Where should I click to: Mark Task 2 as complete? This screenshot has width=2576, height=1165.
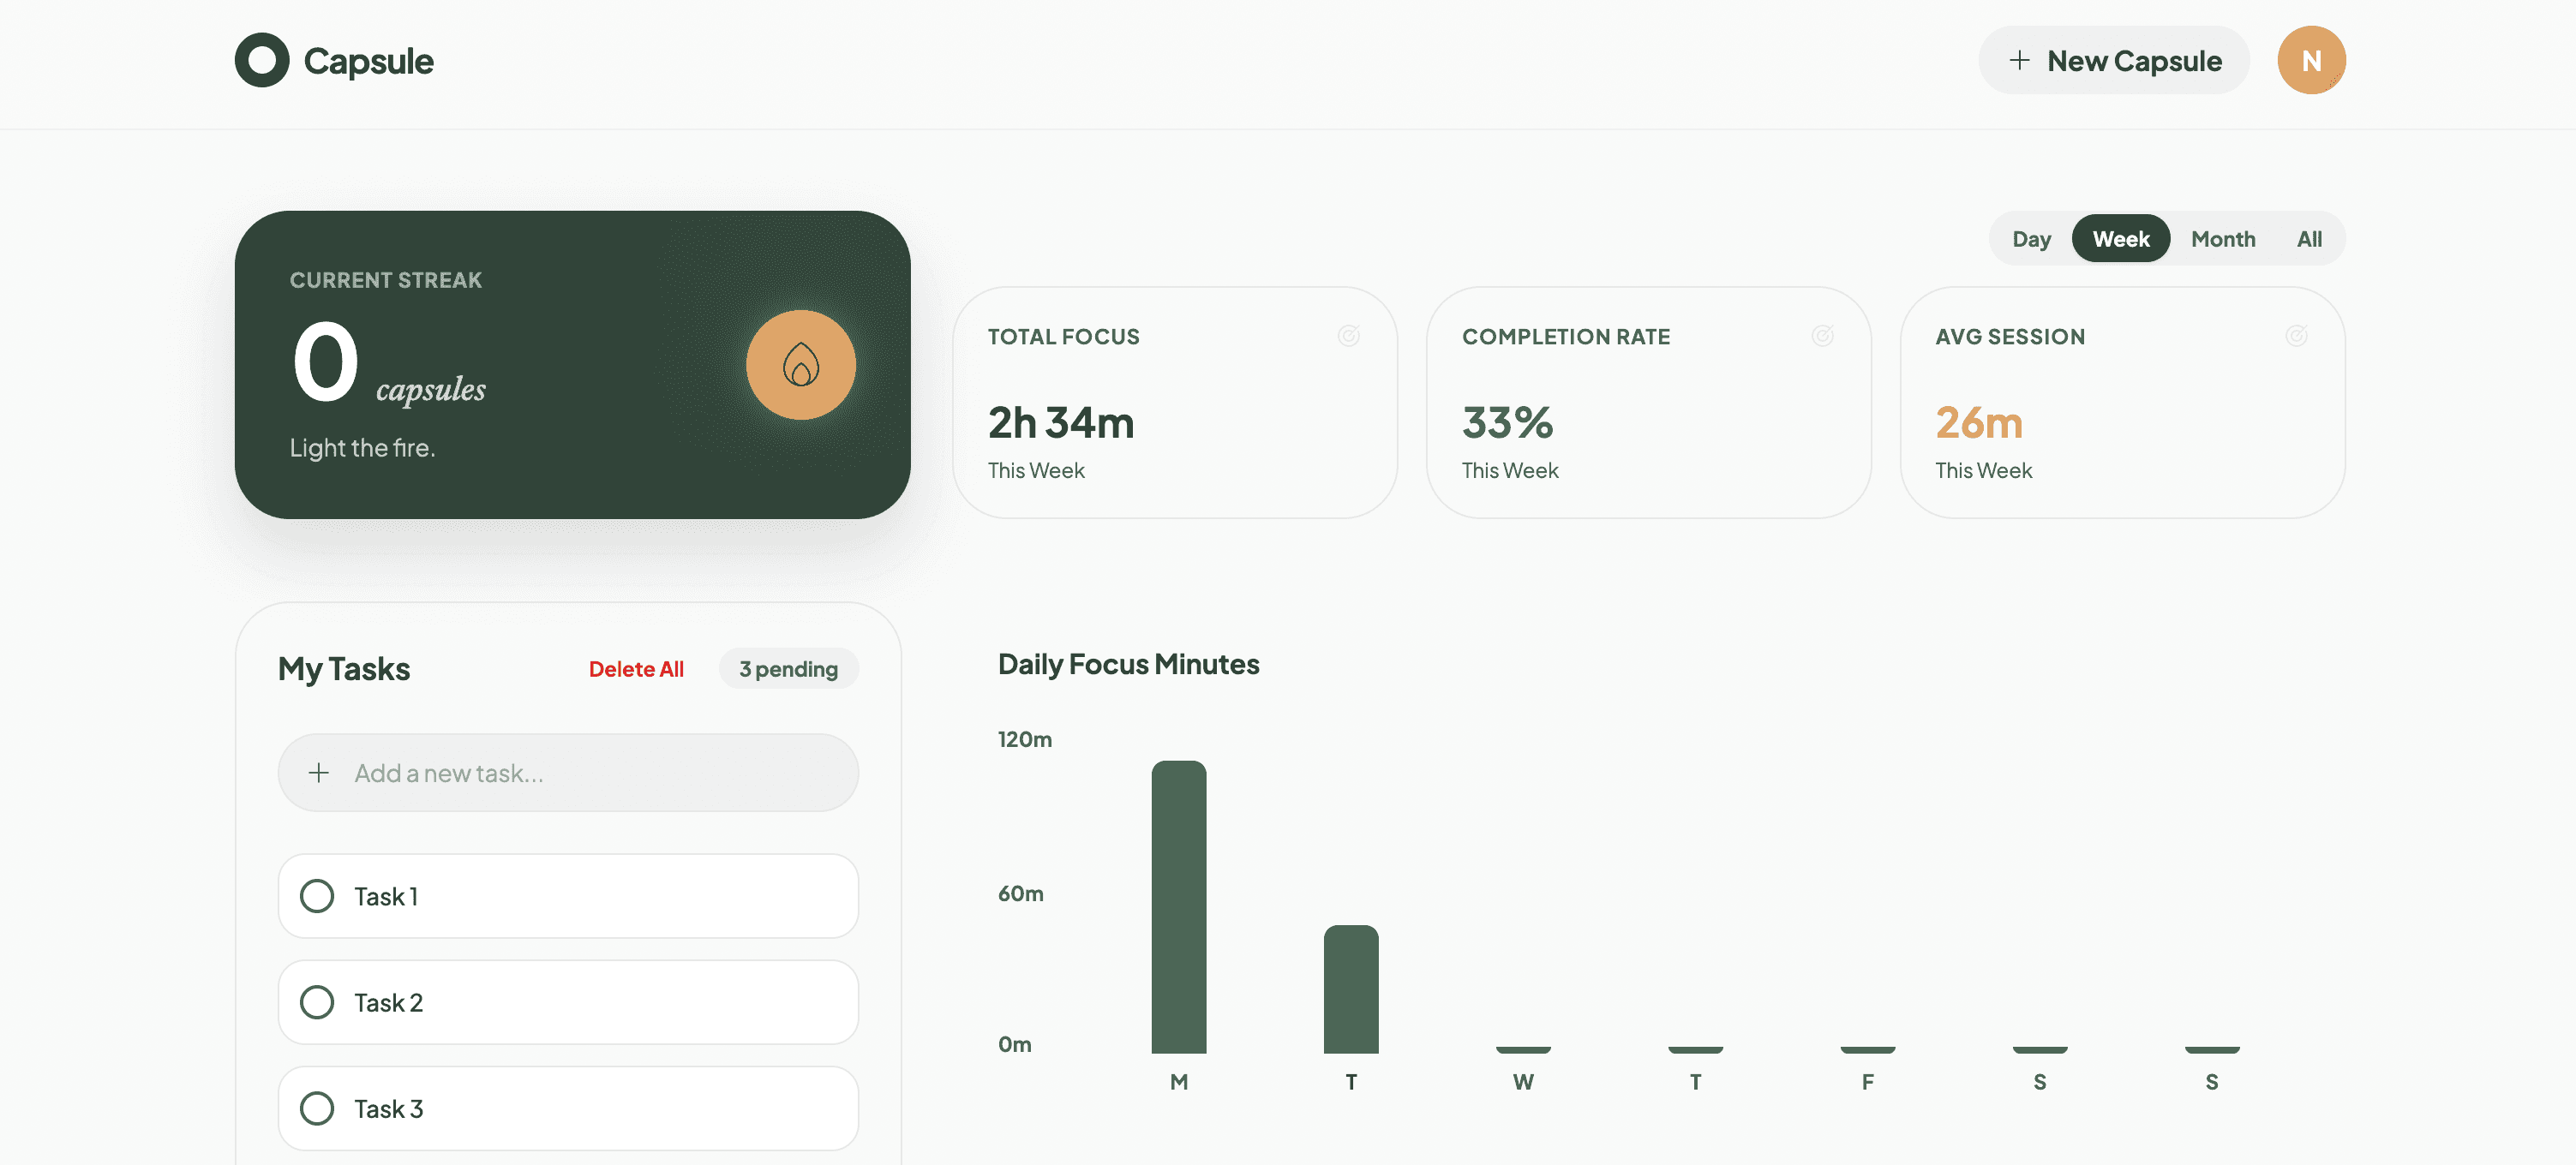click(x=317, y=1002)
